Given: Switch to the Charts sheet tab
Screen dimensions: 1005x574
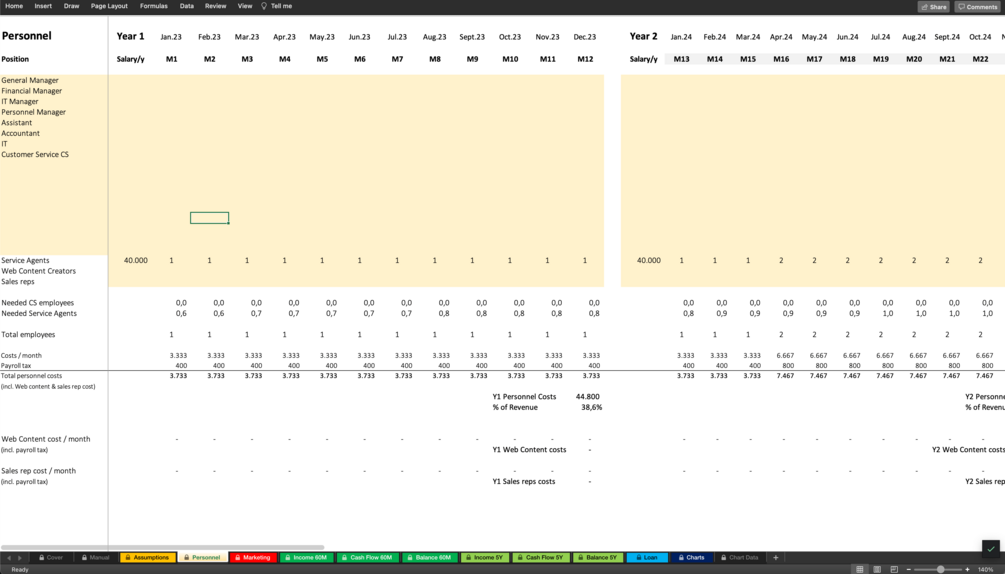Looking at the screenshot, I should (692, 557).
